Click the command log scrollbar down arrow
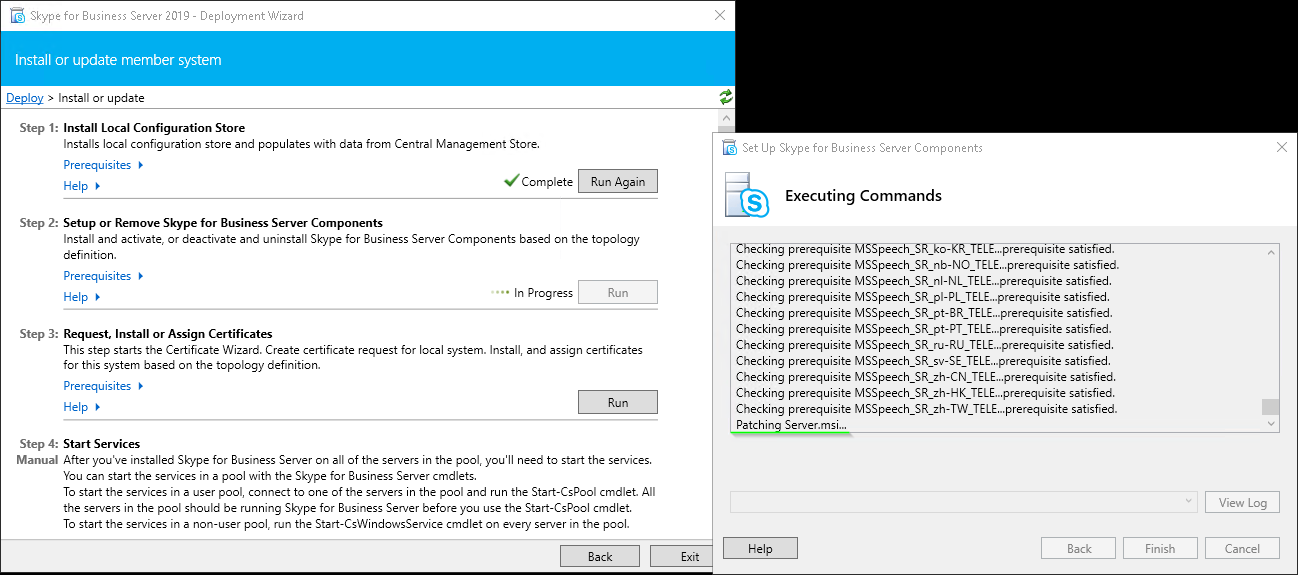The height and width of the screenshot is (575, 1298). tap(1271, 424)
